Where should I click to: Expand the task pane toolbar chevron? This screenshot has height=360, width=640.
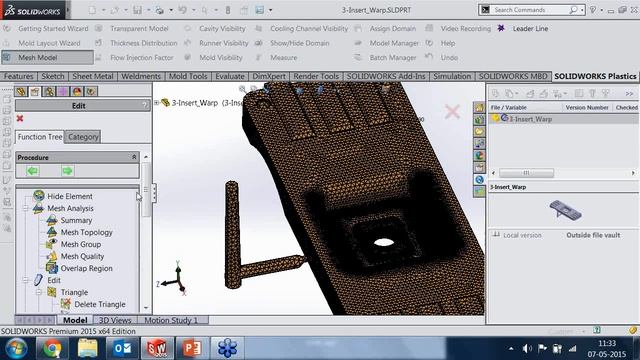629,94
